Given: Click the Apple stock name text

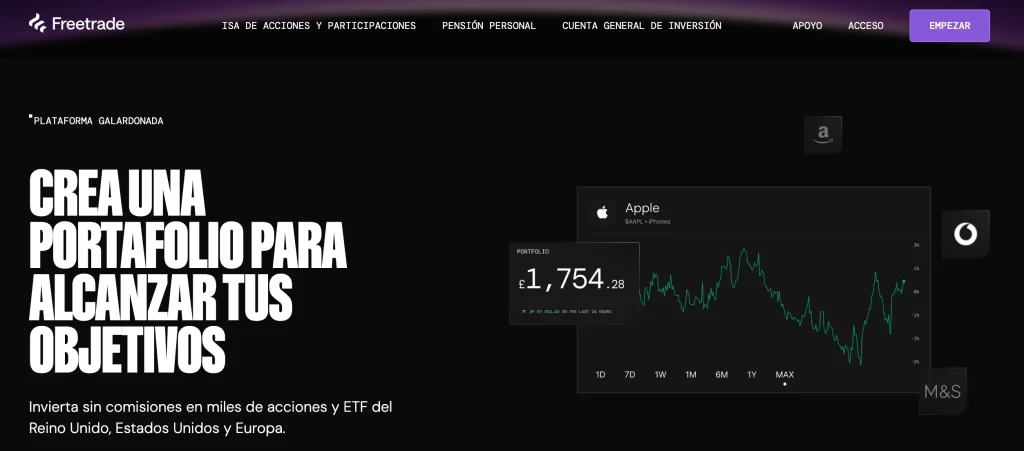Looking at the screenshot, I should [x=642, y=208].
